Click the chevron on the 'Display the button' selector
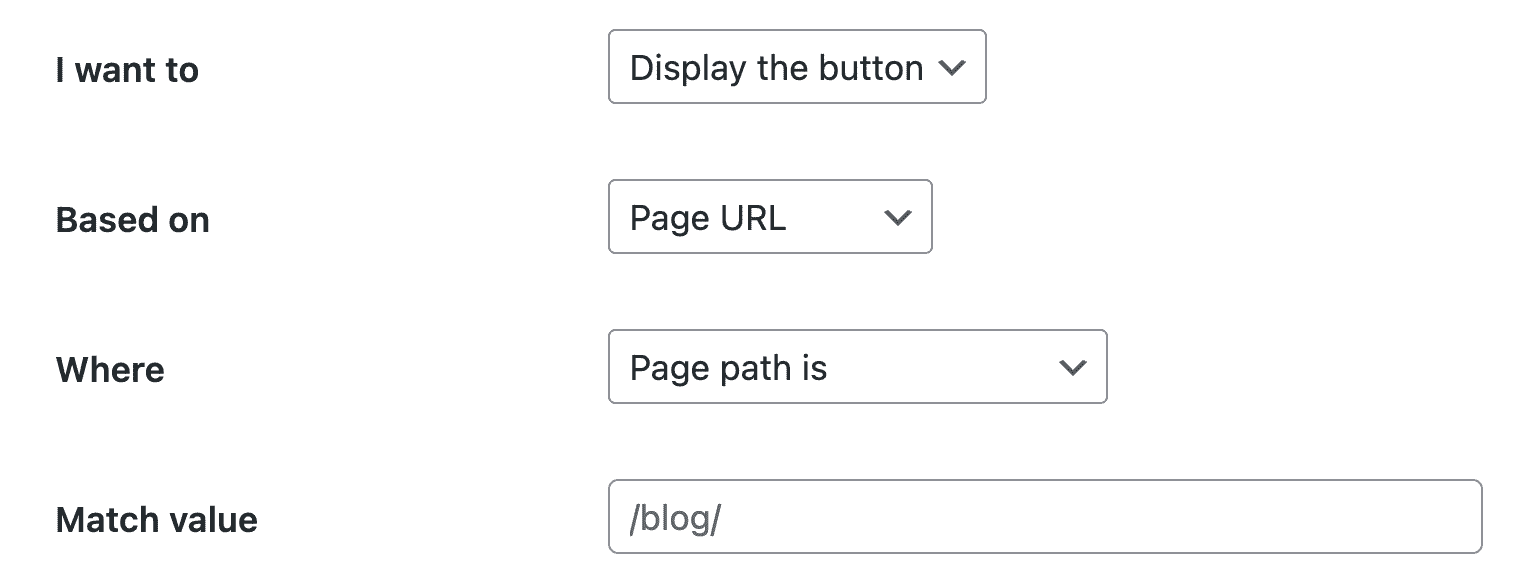Screen dimensions: 1524x588 coord(953,67)
